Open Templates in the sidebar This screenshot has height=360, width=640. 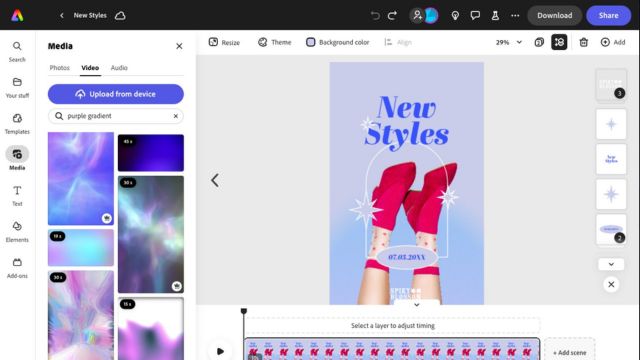pos(17,124)
